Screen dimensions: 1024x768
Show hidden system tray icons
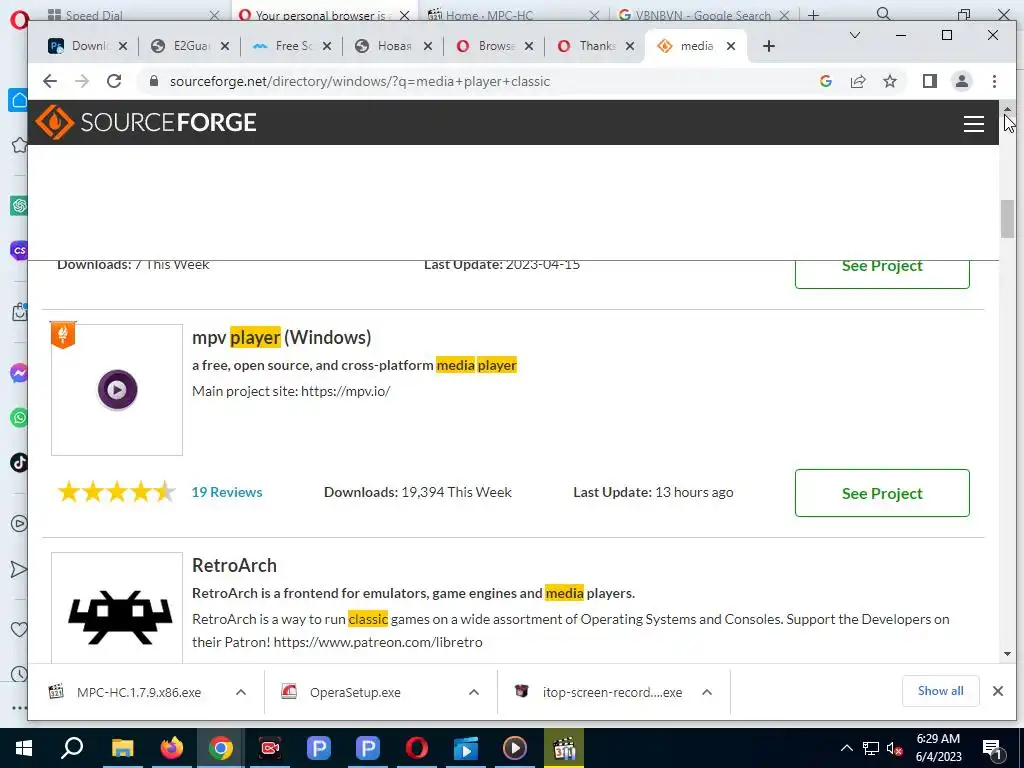coord(846,748)
